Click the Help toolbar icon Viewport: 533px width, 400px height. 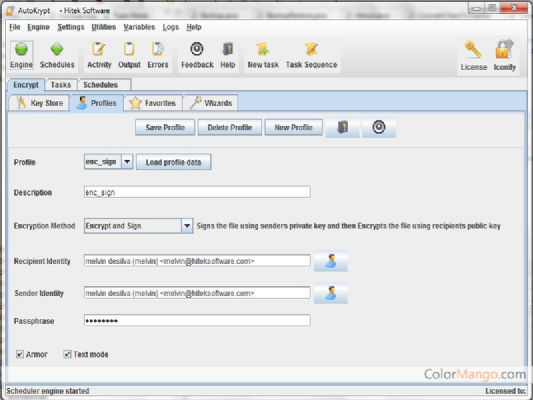tap(228, 55)
